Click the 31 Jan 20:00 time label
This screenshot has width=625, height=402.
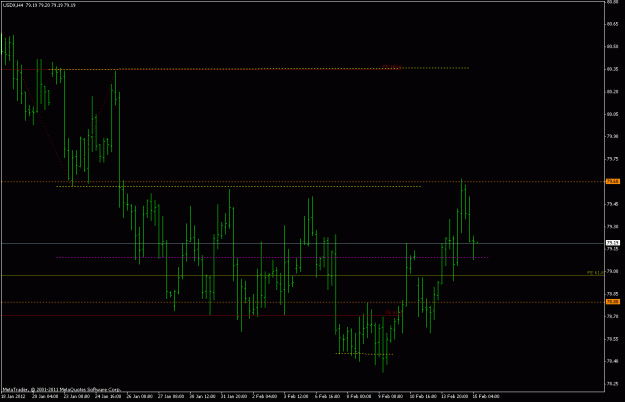click(234, 396)
